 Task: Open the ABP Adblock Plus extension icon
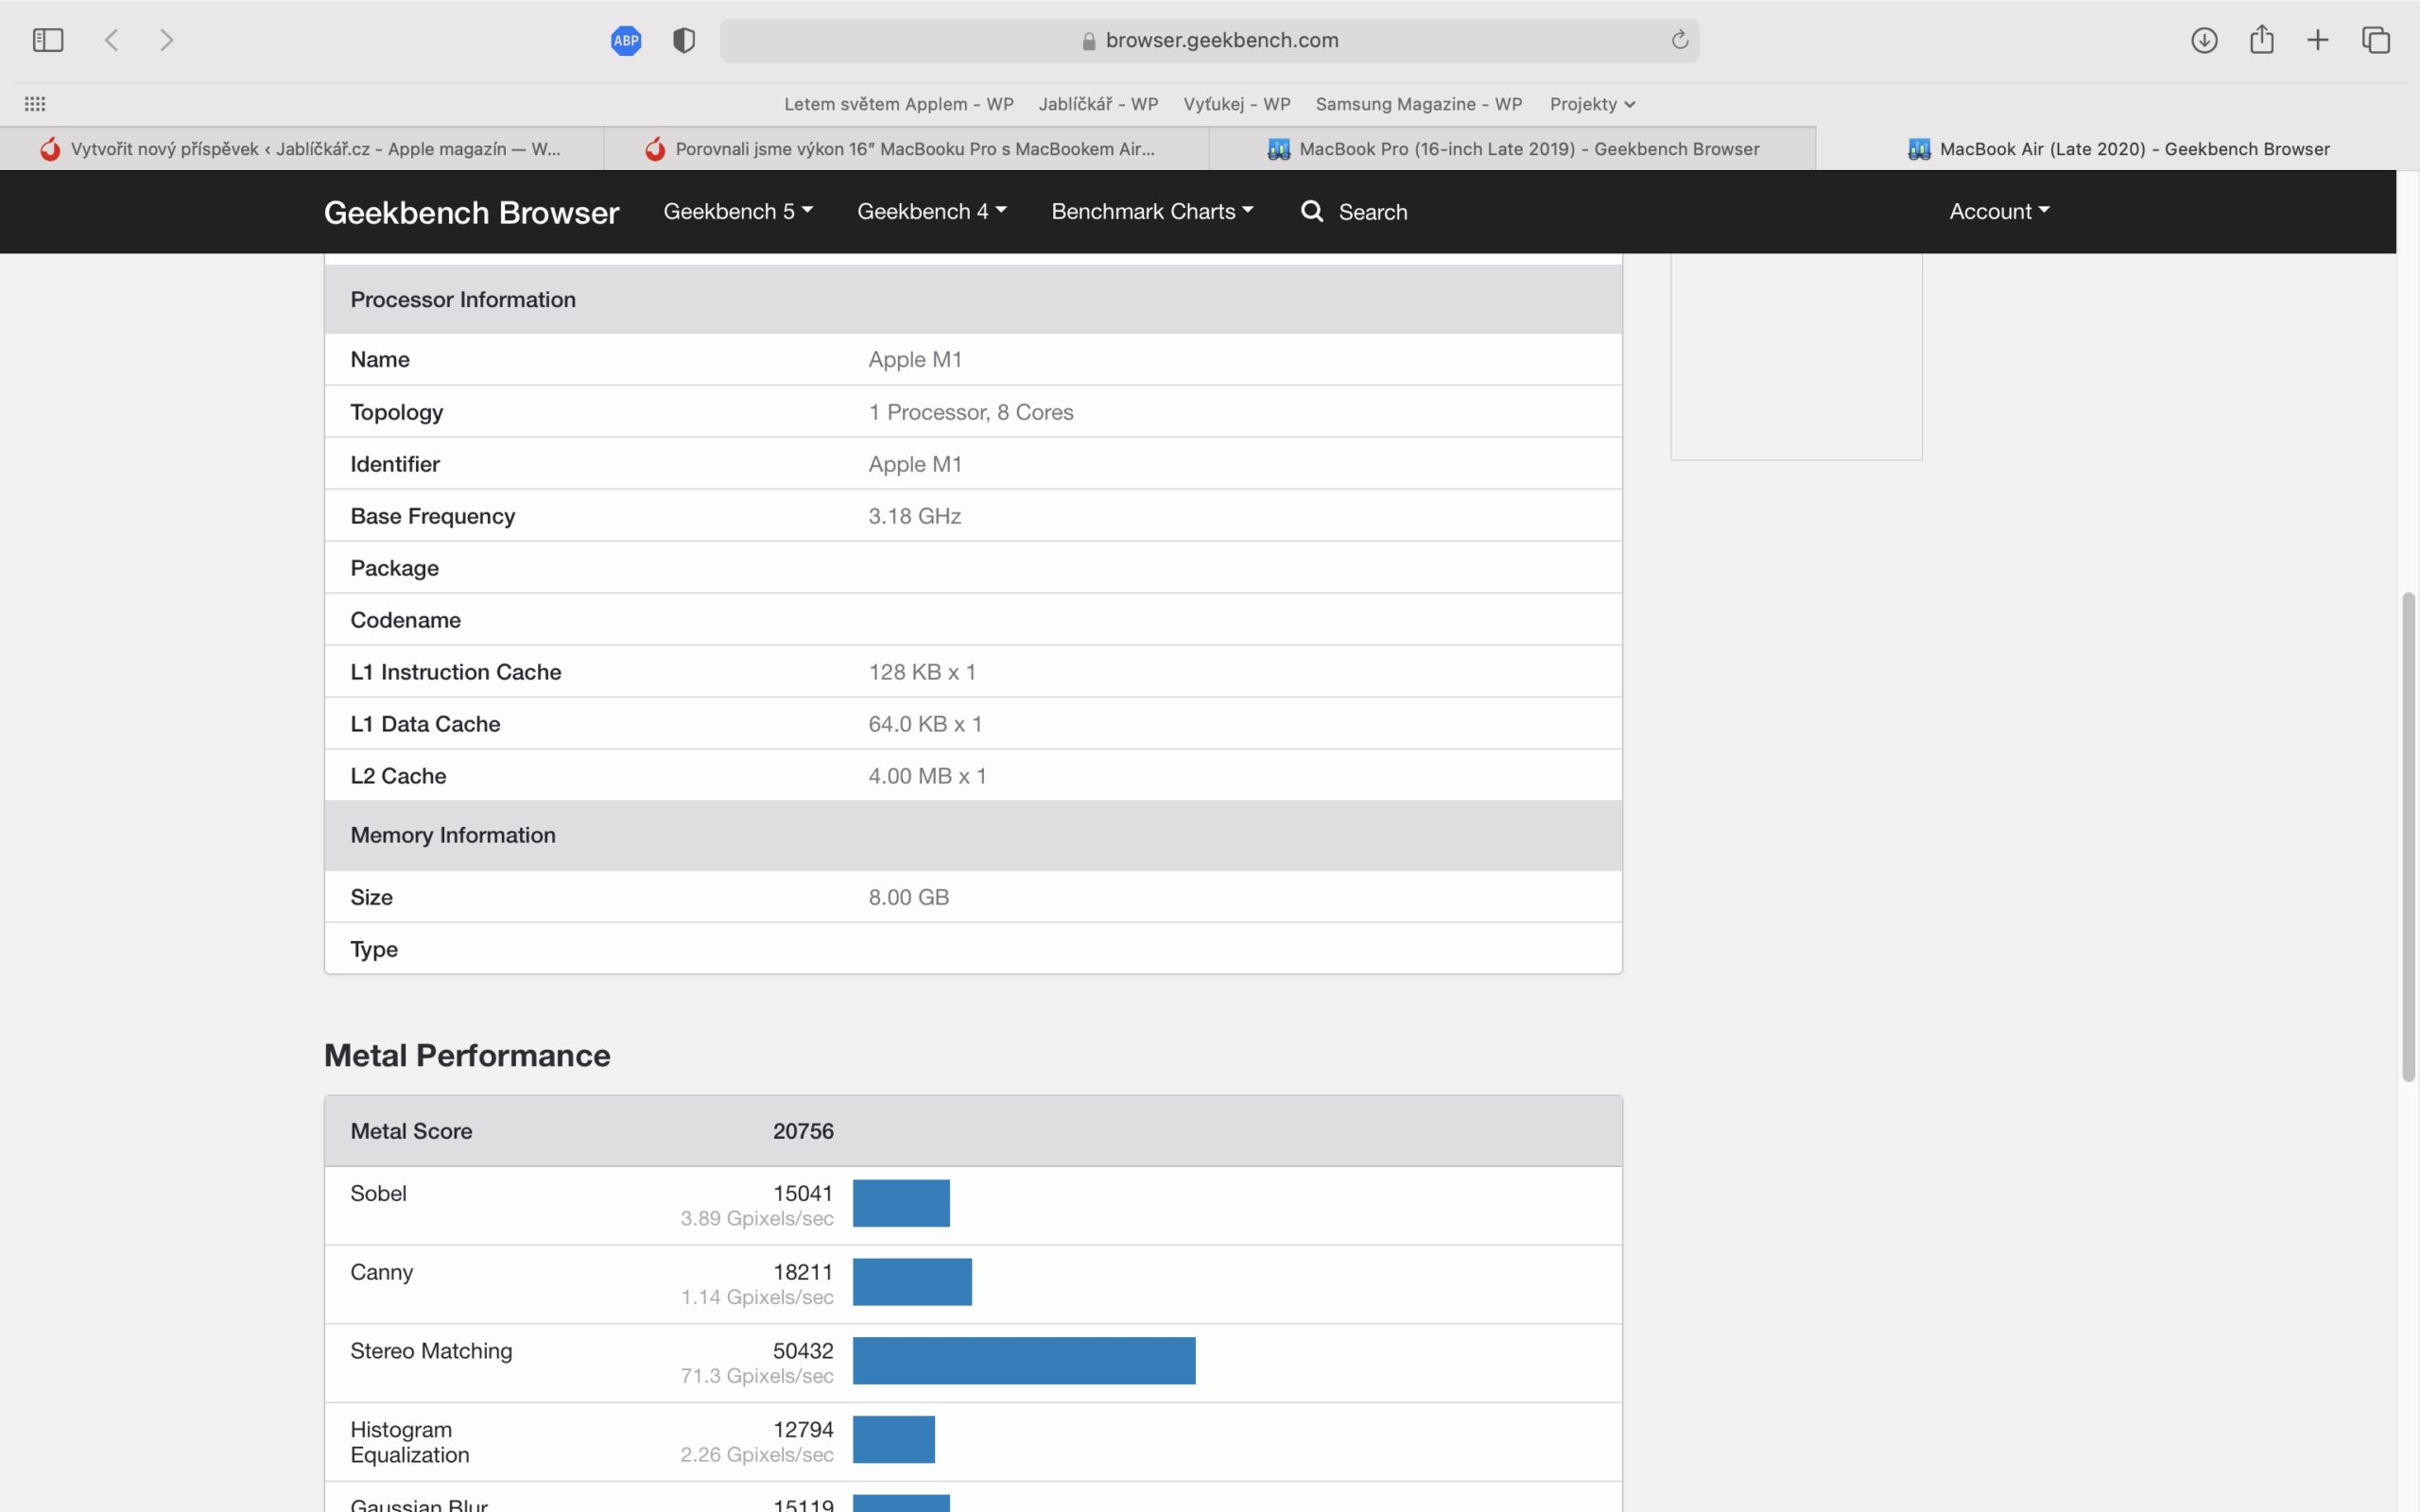tap(626, 40)
